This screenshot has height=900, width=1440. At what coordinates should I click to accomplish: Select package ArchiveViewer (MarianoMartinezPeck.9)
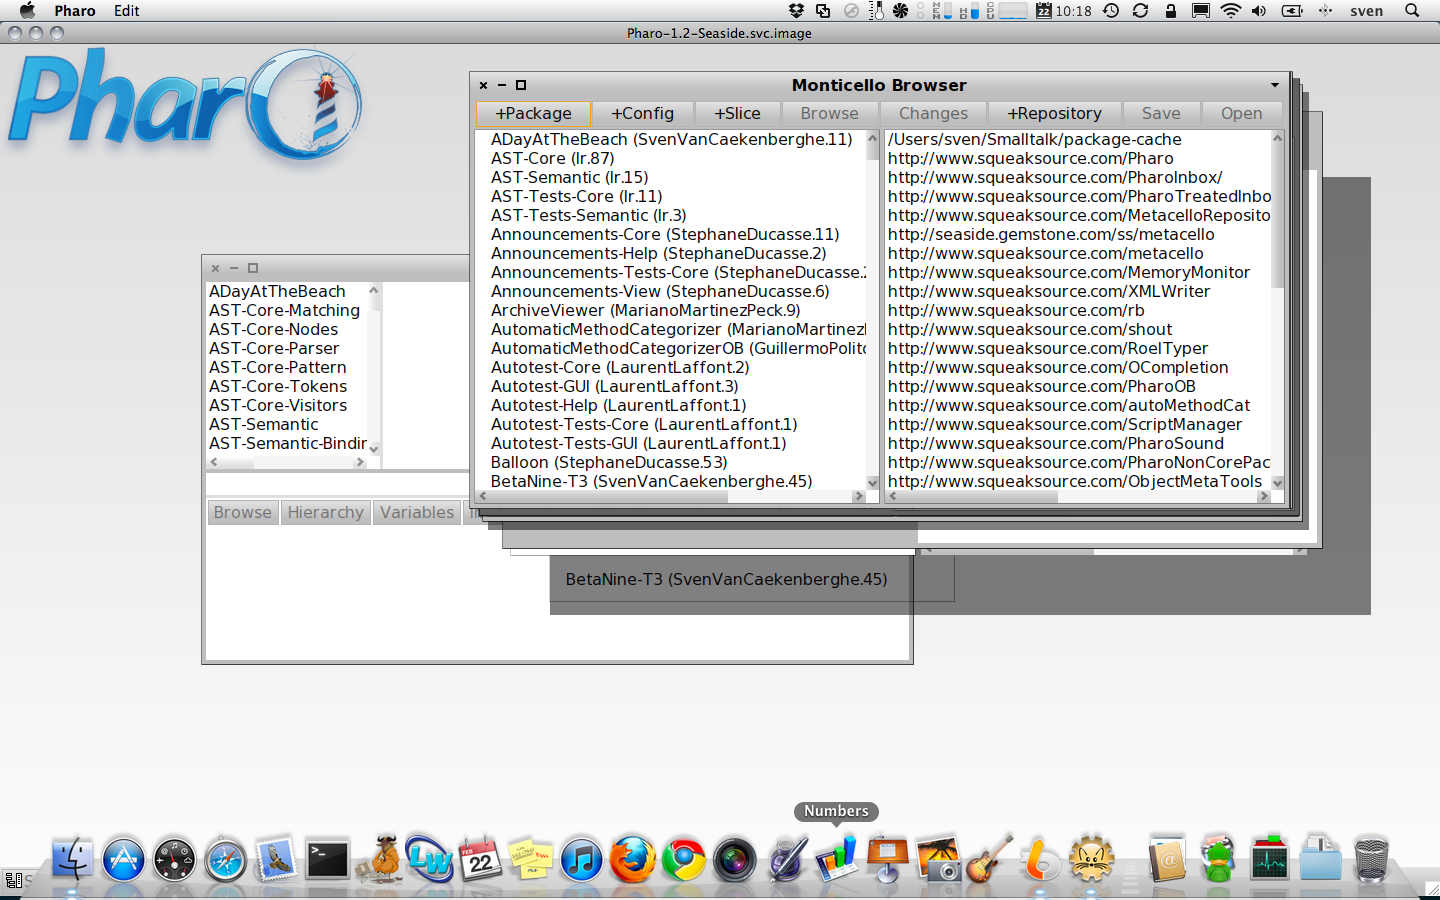click(x=646, y=310)
